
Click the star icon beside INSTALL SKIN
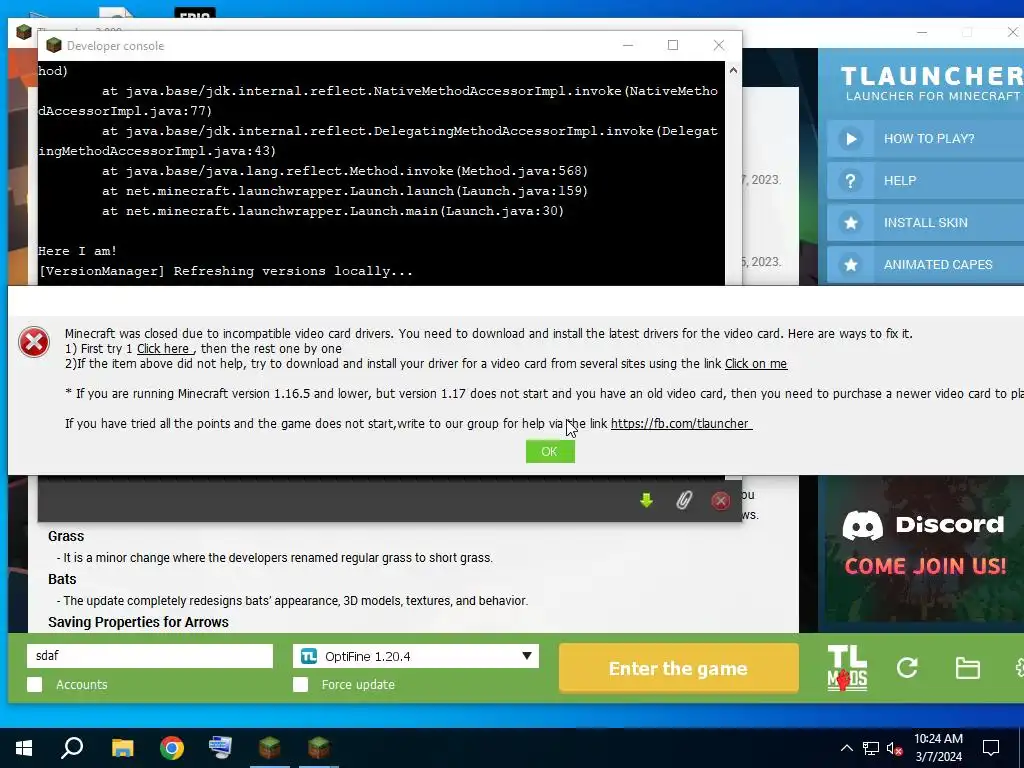(850, 223)
